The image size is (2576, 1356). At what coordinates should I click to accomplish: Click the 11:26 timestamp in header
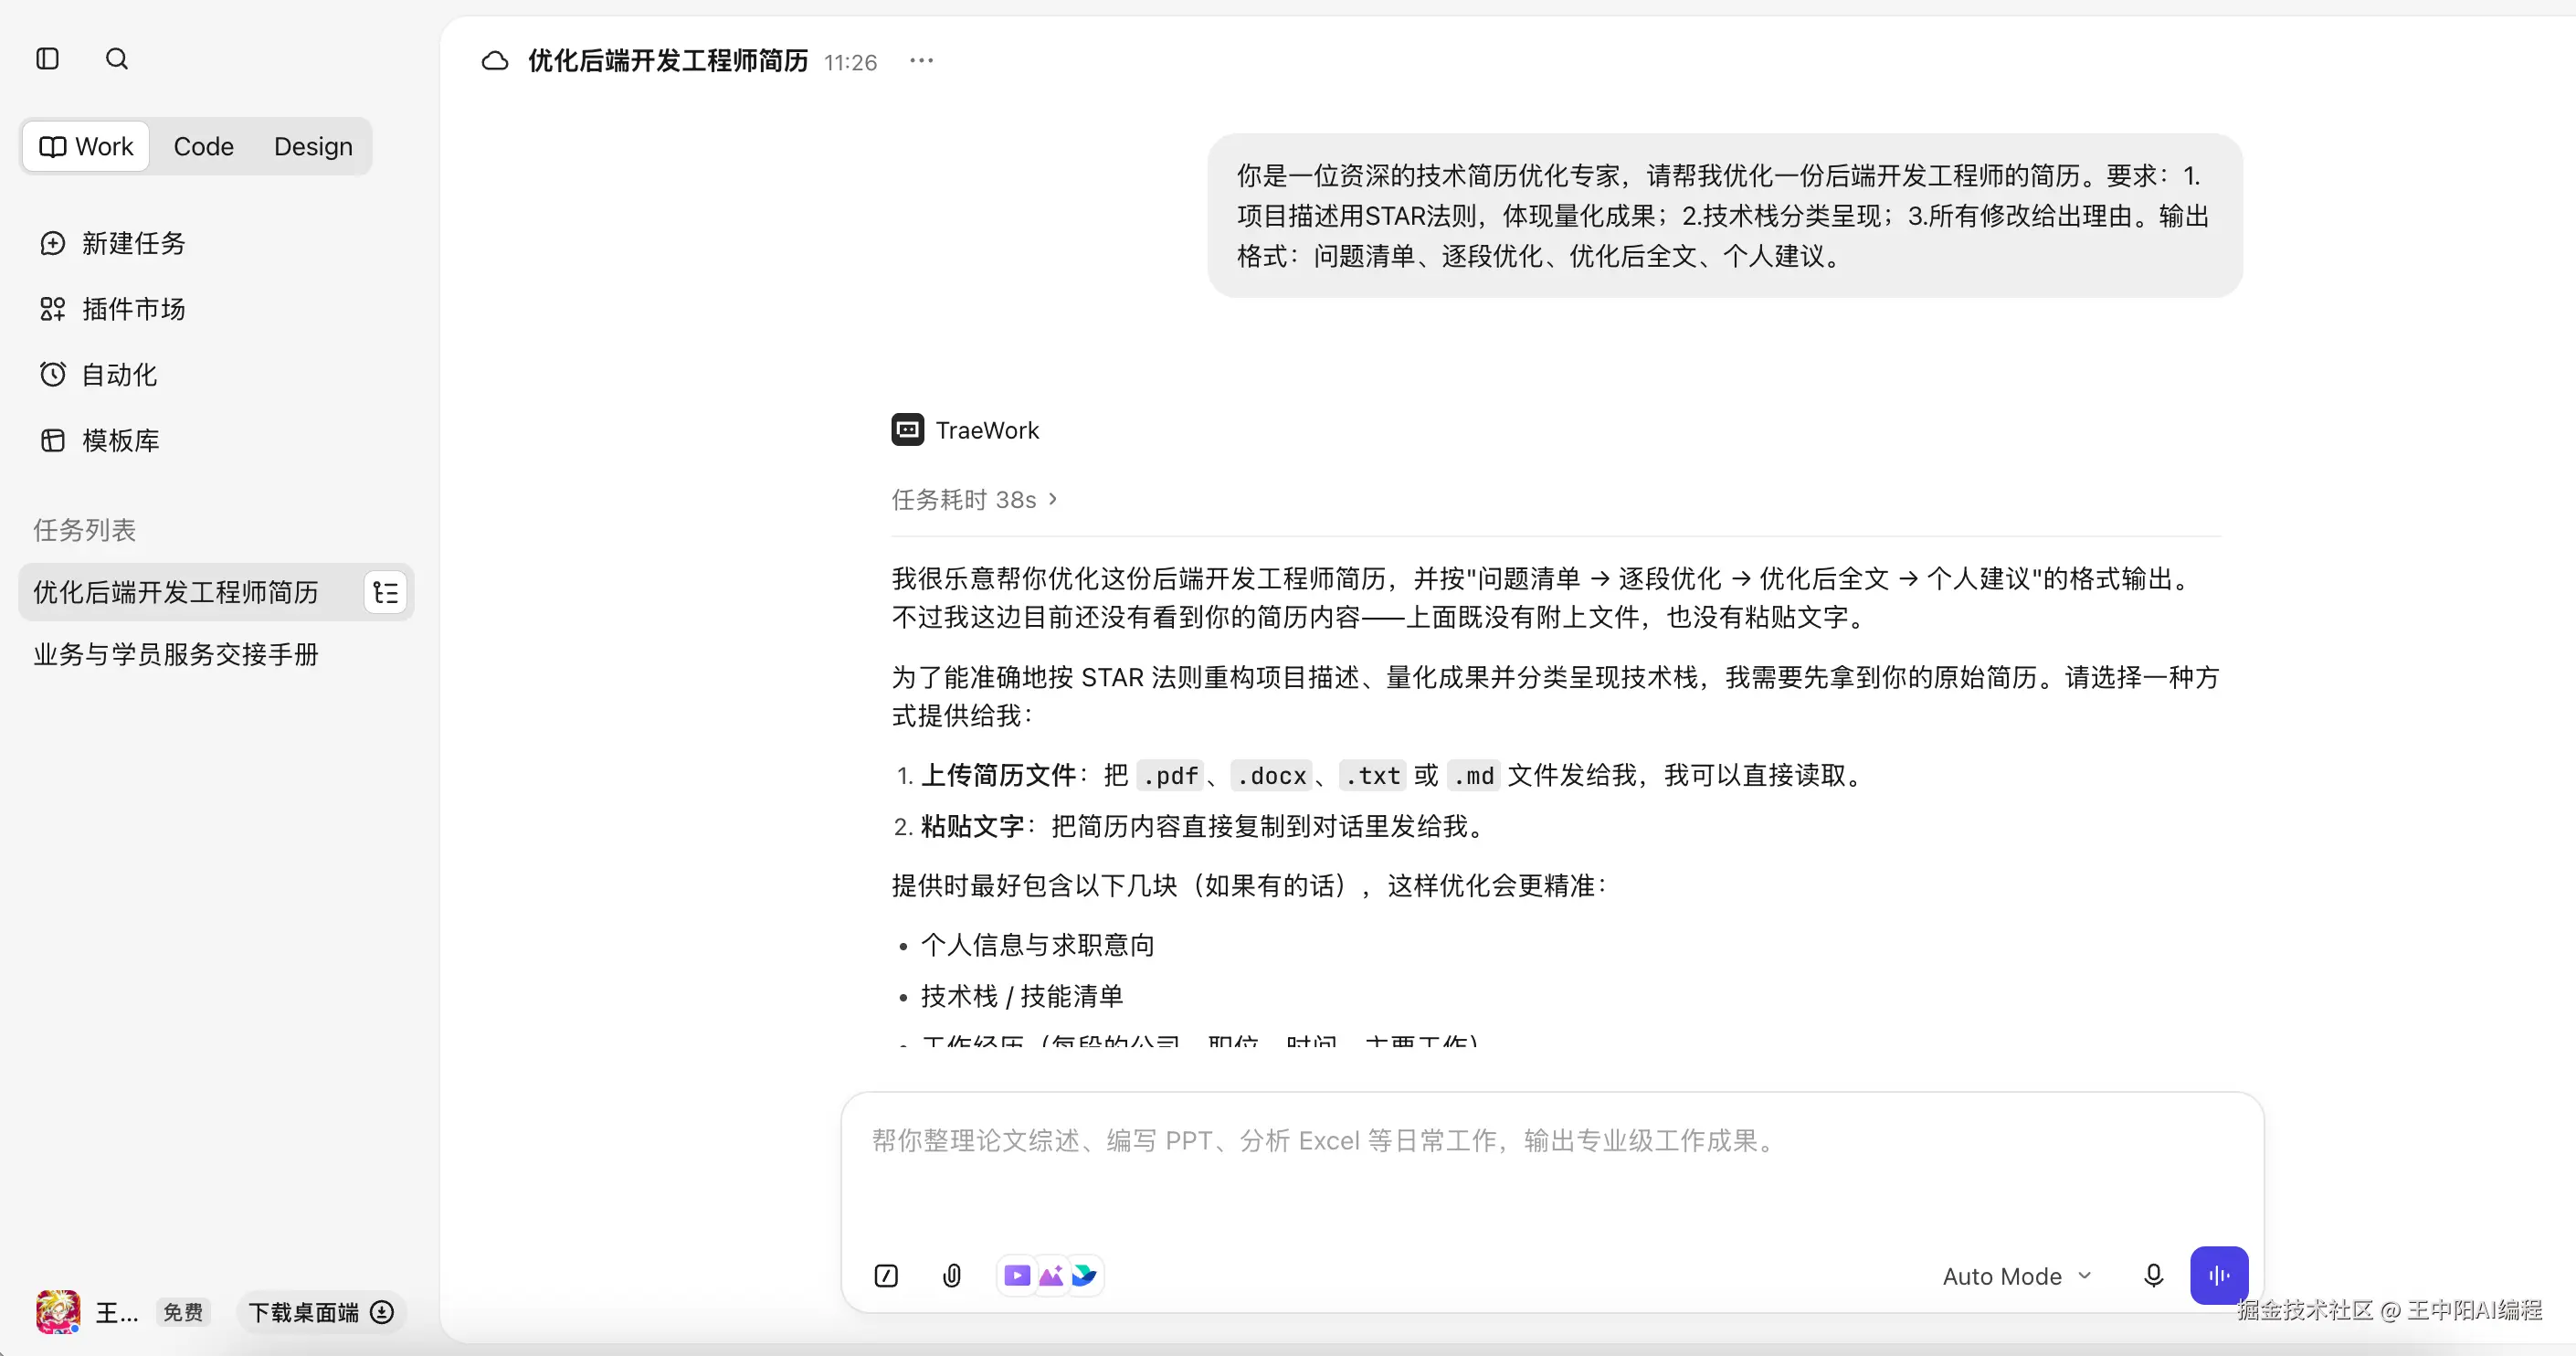(850, 63)
